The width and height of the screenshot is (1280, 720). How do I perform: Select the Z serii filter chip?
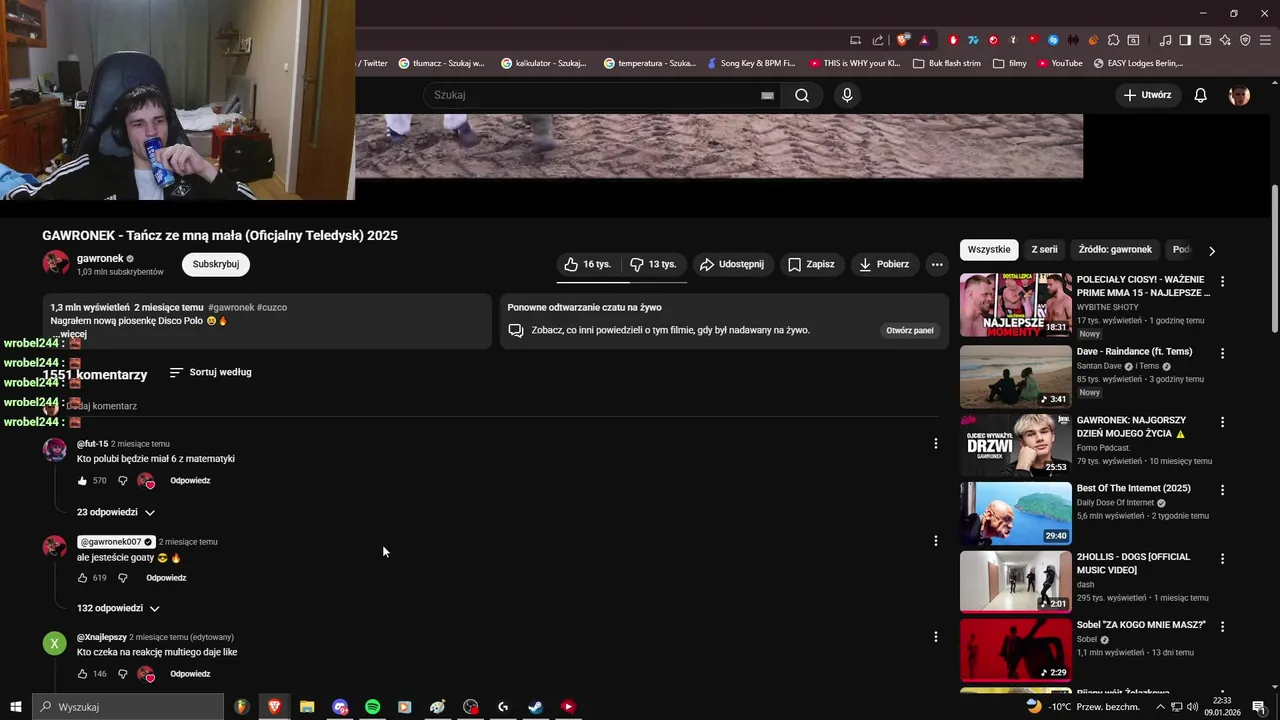coord(1044,249)
